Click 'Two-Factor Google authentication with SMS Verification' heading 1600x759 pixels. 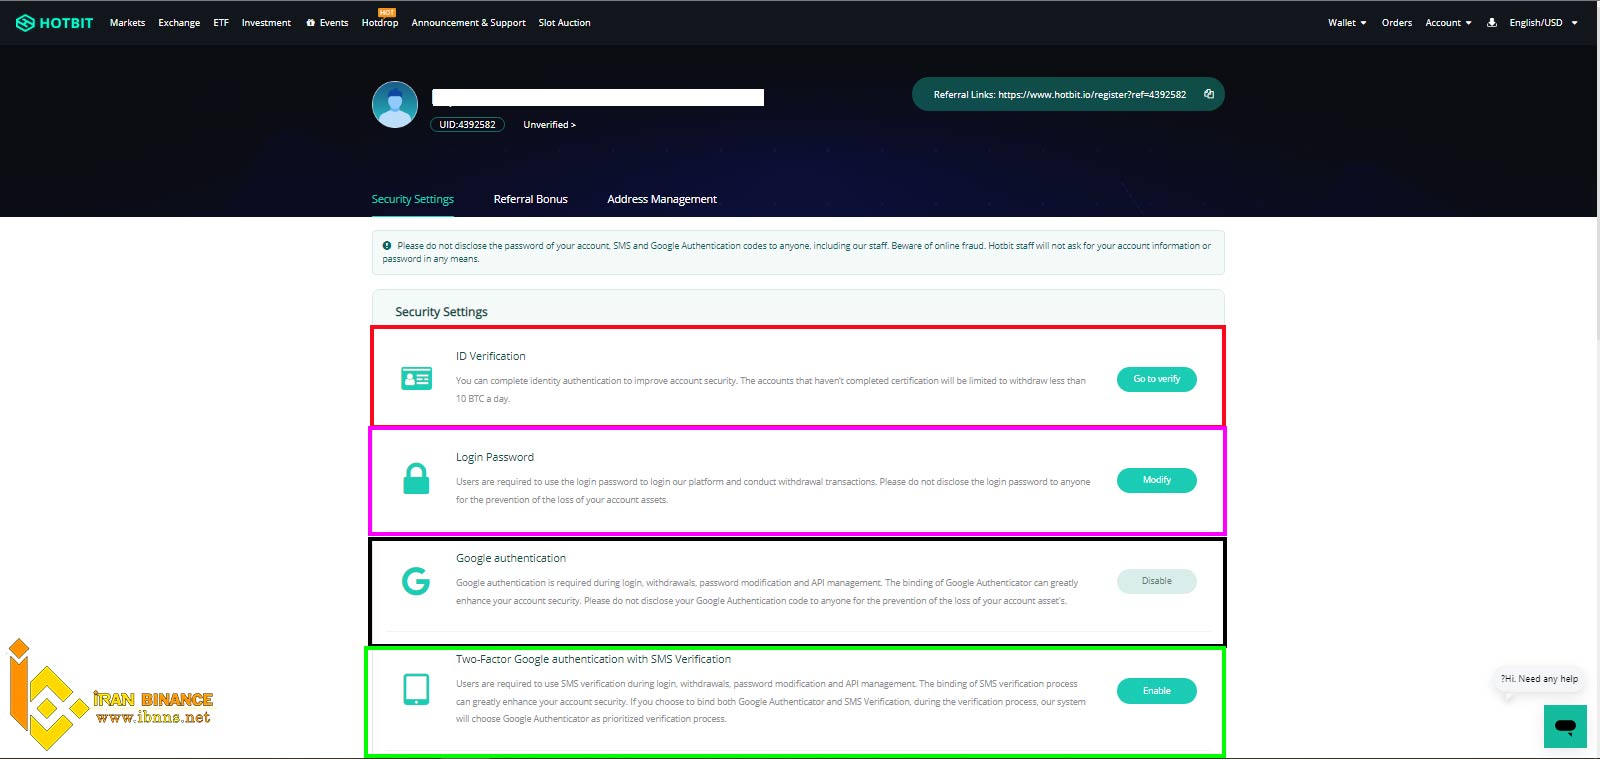[x=593, y=659]
